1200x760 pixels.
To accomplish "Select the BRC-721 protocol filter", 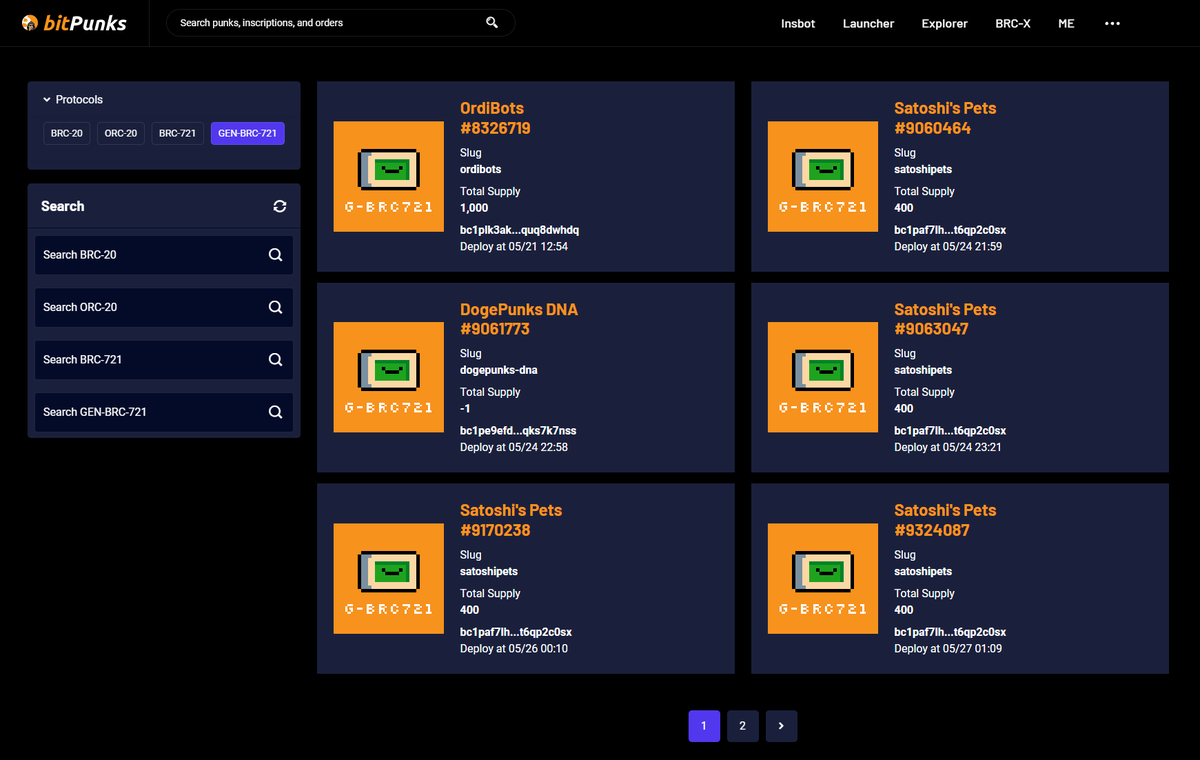I will coord(177,133).
